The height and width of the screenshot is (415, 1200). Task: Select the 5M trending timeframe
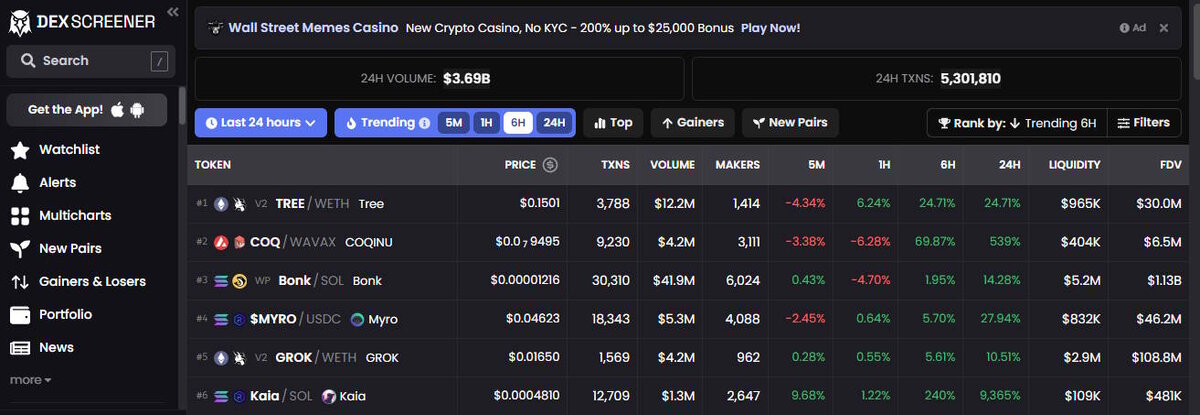click(x=454, y=123)
